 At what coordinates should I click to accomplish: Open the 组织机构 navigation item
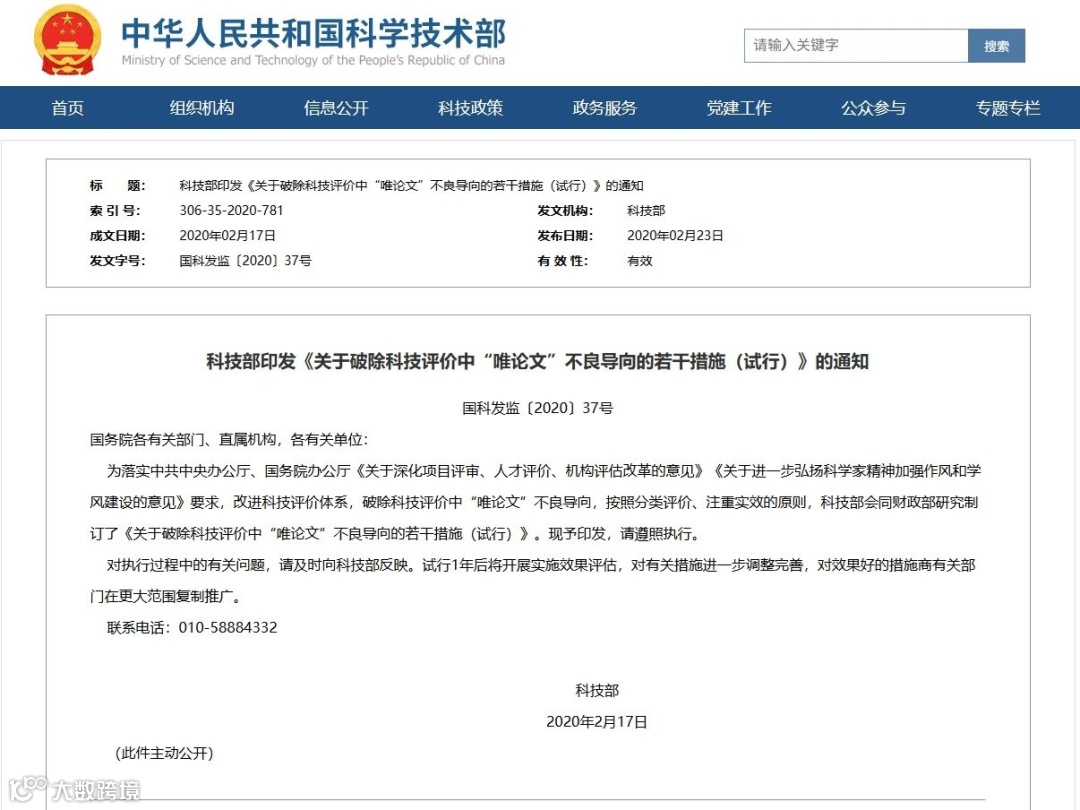[x=202, y=108]
